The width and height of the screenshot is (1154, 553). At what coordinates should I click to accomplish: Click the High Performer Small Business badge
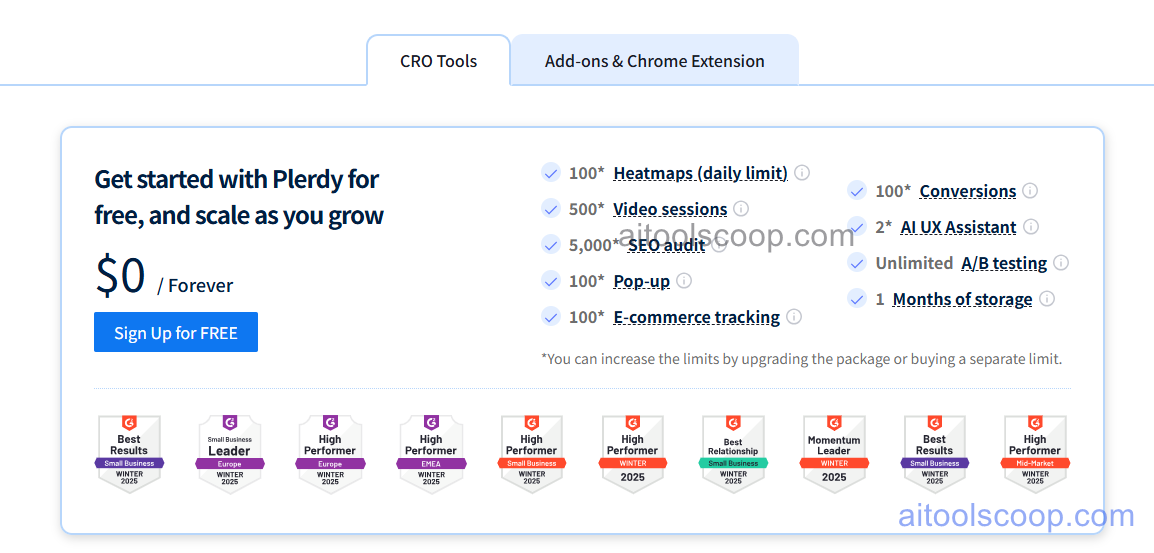[531, 454]
